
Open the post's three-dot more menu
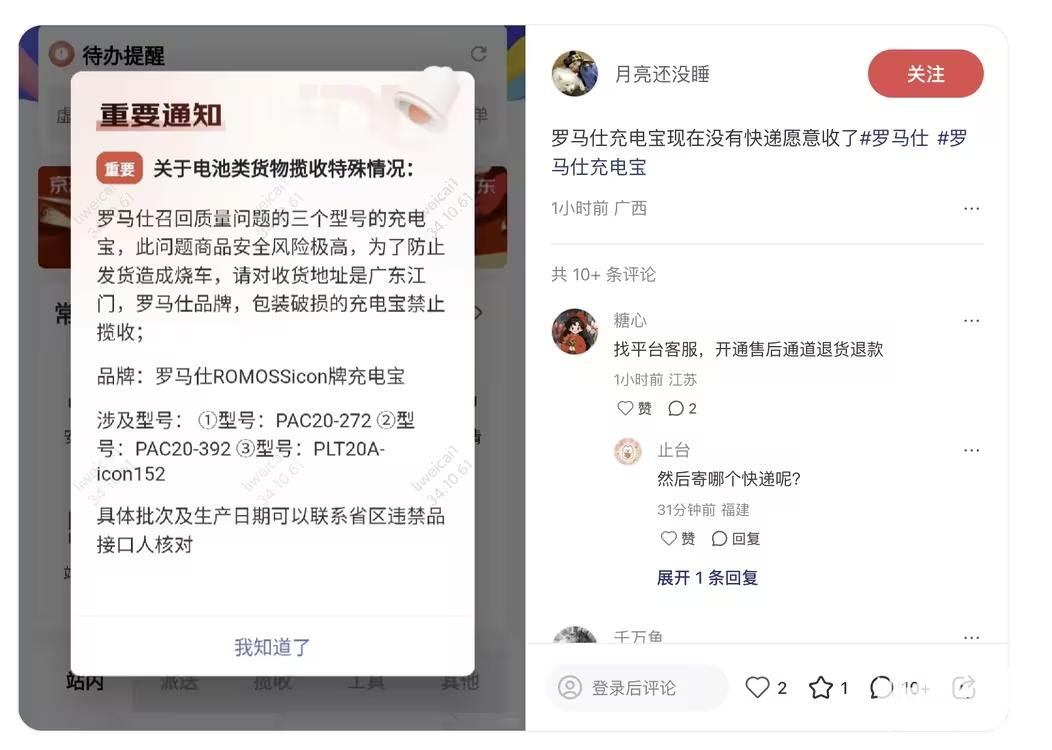(x=971, y=209)
